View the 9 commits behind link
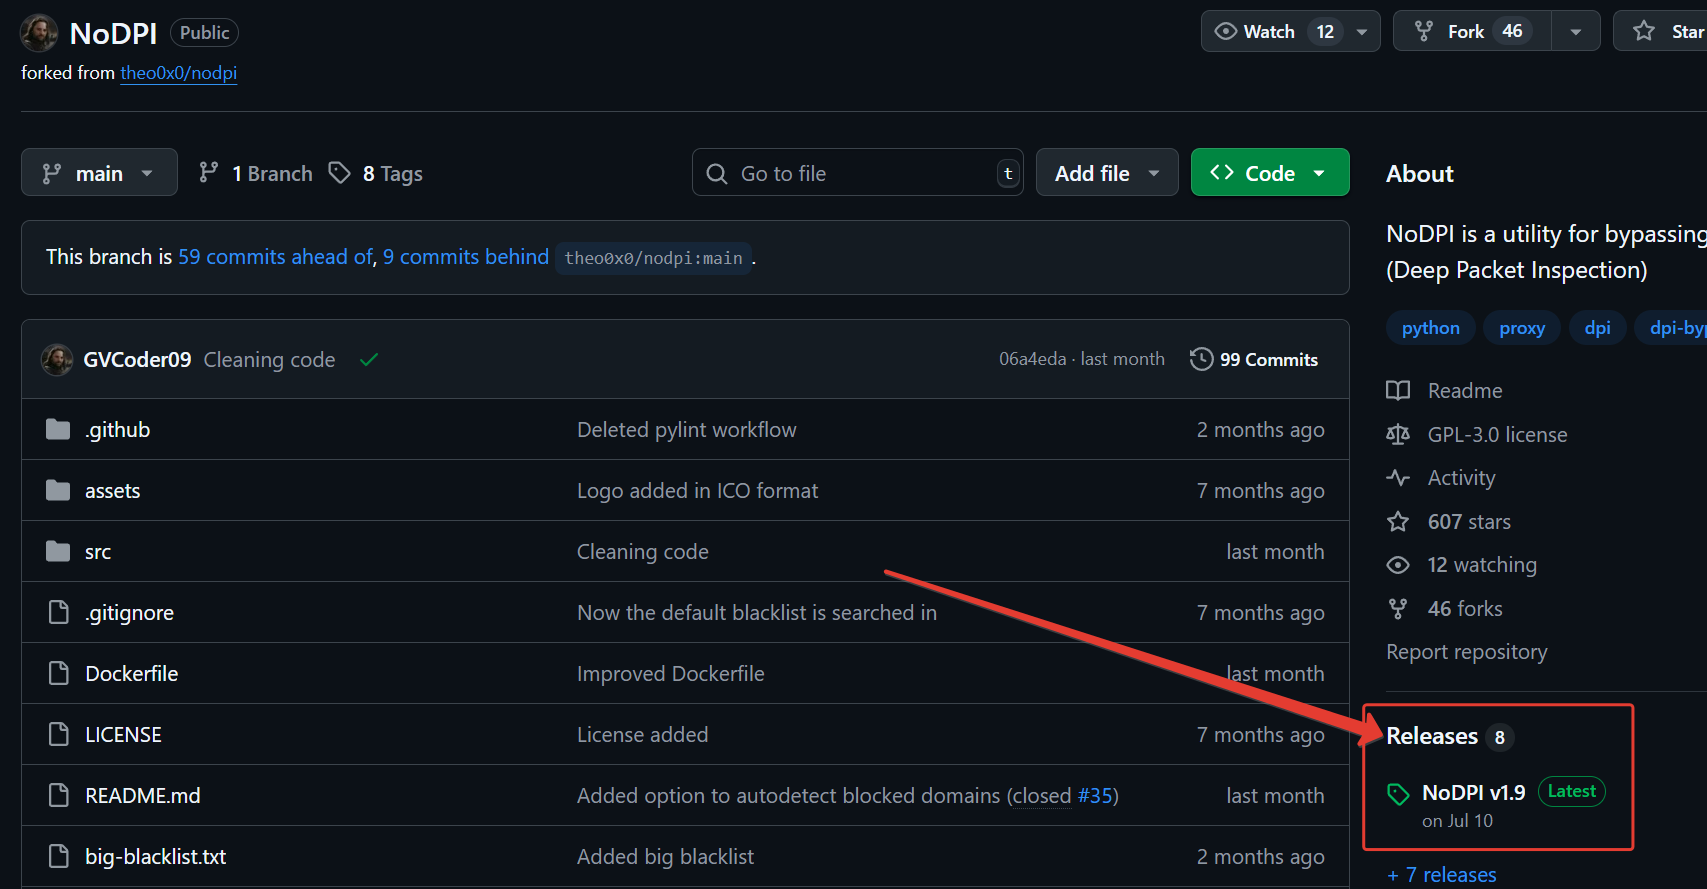 pyautogui.click(x=466, y=257)
